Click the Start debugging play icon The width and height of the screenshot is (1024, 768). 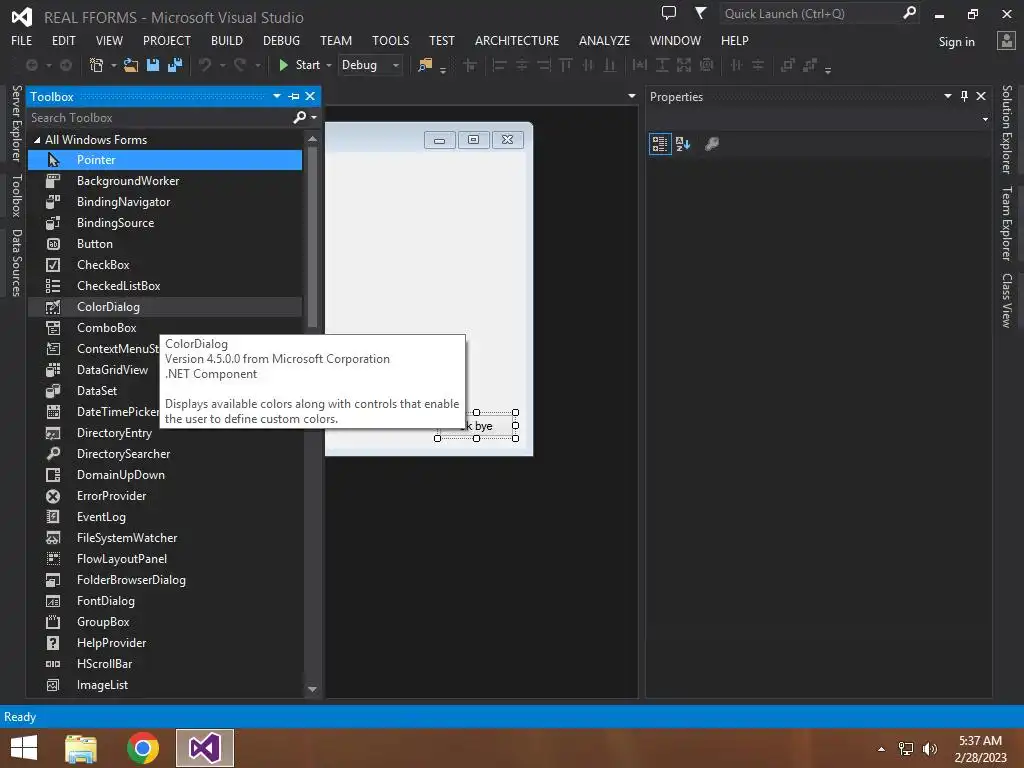tap(283, 65)
